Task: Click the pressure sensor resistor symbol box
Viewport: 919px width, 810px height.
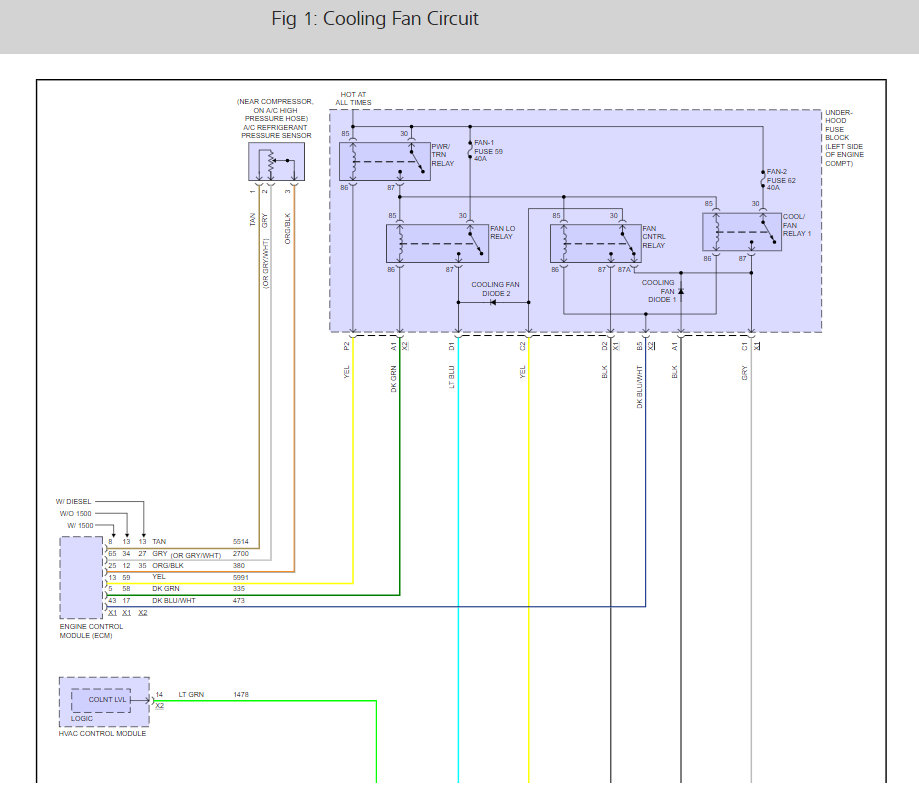Action: click(276, 161)
